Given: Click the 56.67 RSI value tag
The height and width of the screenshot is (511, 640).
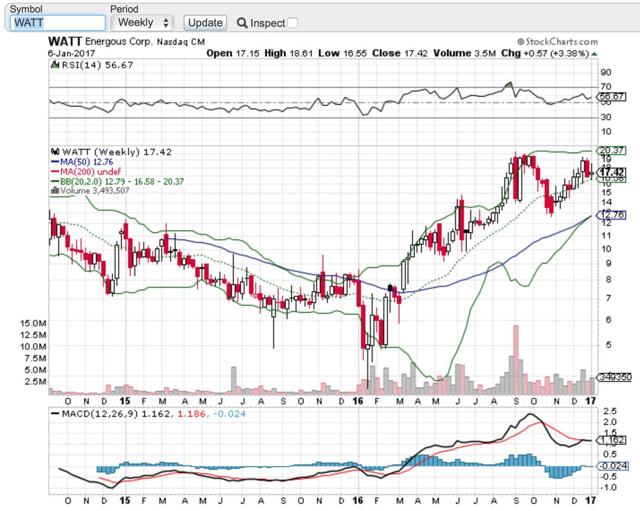Looking at the screenshot, I should click(611, 97).
